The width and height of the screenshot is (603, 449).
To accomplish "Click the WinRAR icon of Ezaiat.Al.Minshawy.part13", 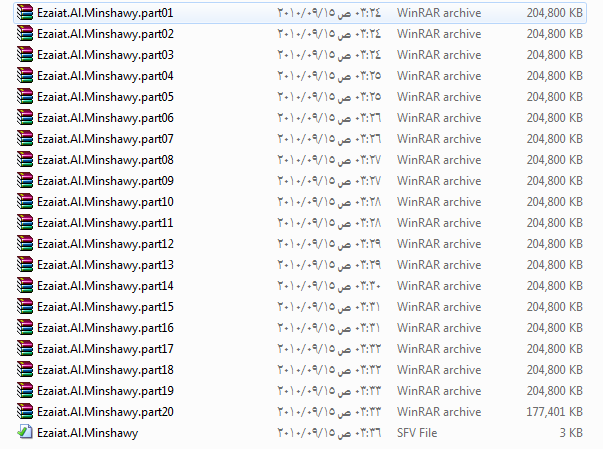I will pos(25,264).
